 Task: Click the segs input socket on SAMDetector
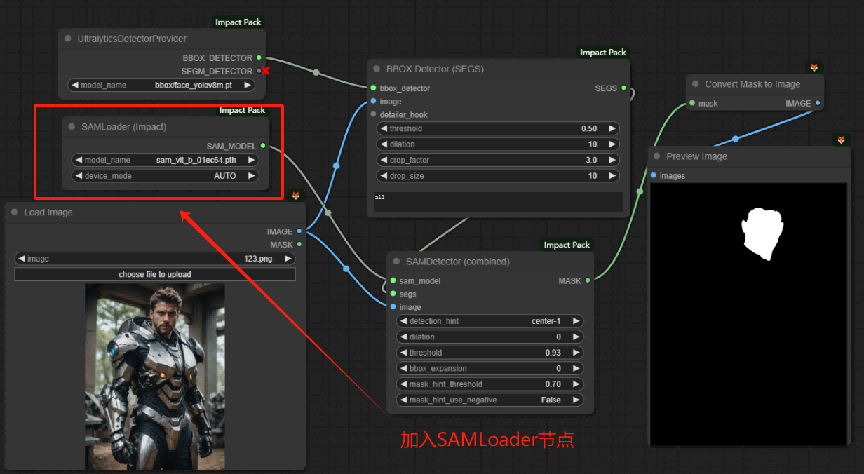tap(393, 294)
